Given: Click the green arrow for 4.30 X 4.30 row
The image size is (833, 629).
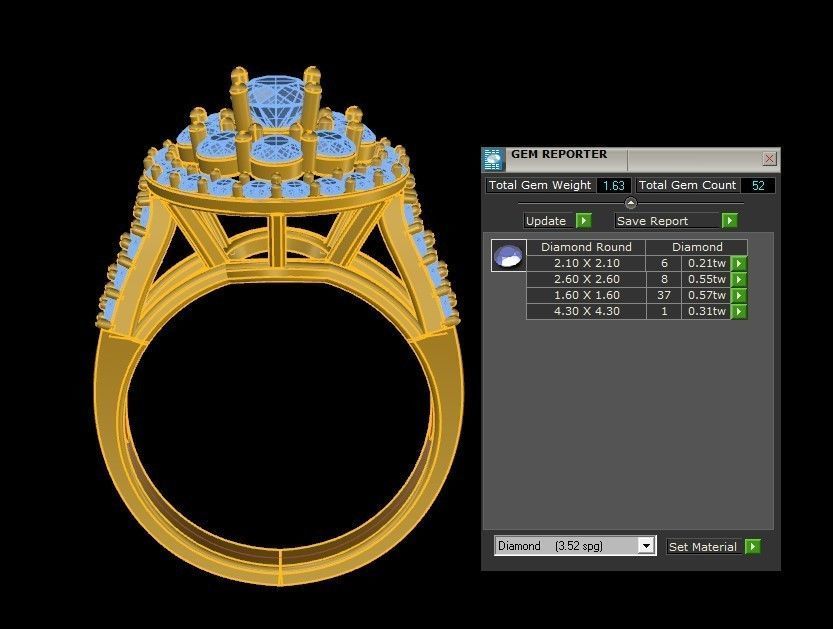Looking at the screenshot, I should click(738, 311).
